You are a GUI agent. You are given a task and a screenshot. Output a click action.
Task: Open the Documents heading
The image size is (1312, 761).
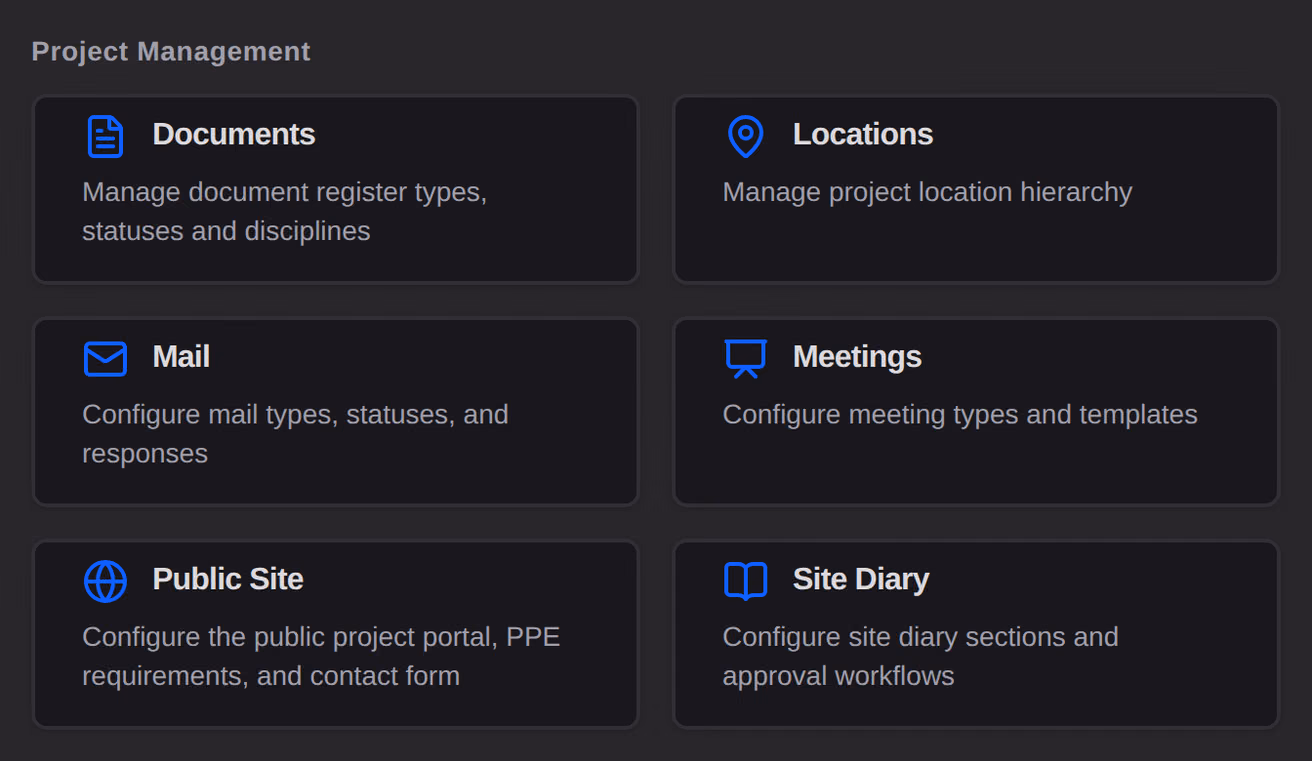[234, 134]
